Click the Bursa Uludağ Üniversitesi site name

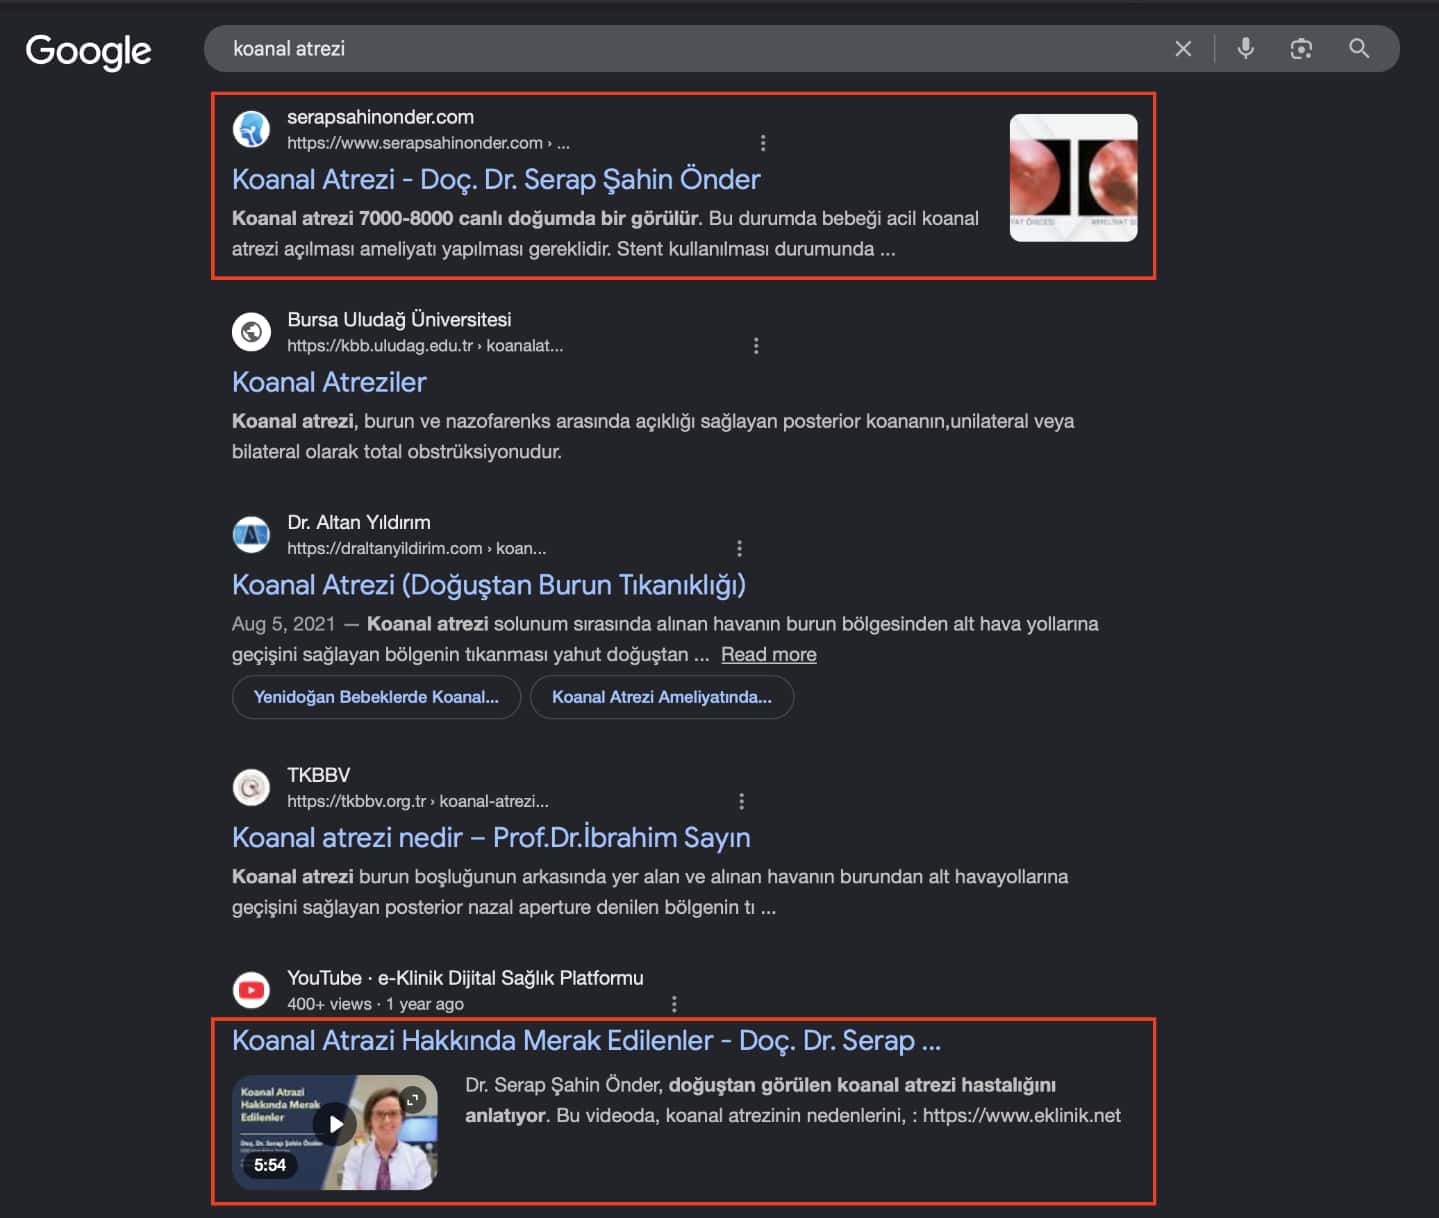(x=399, y=320)
